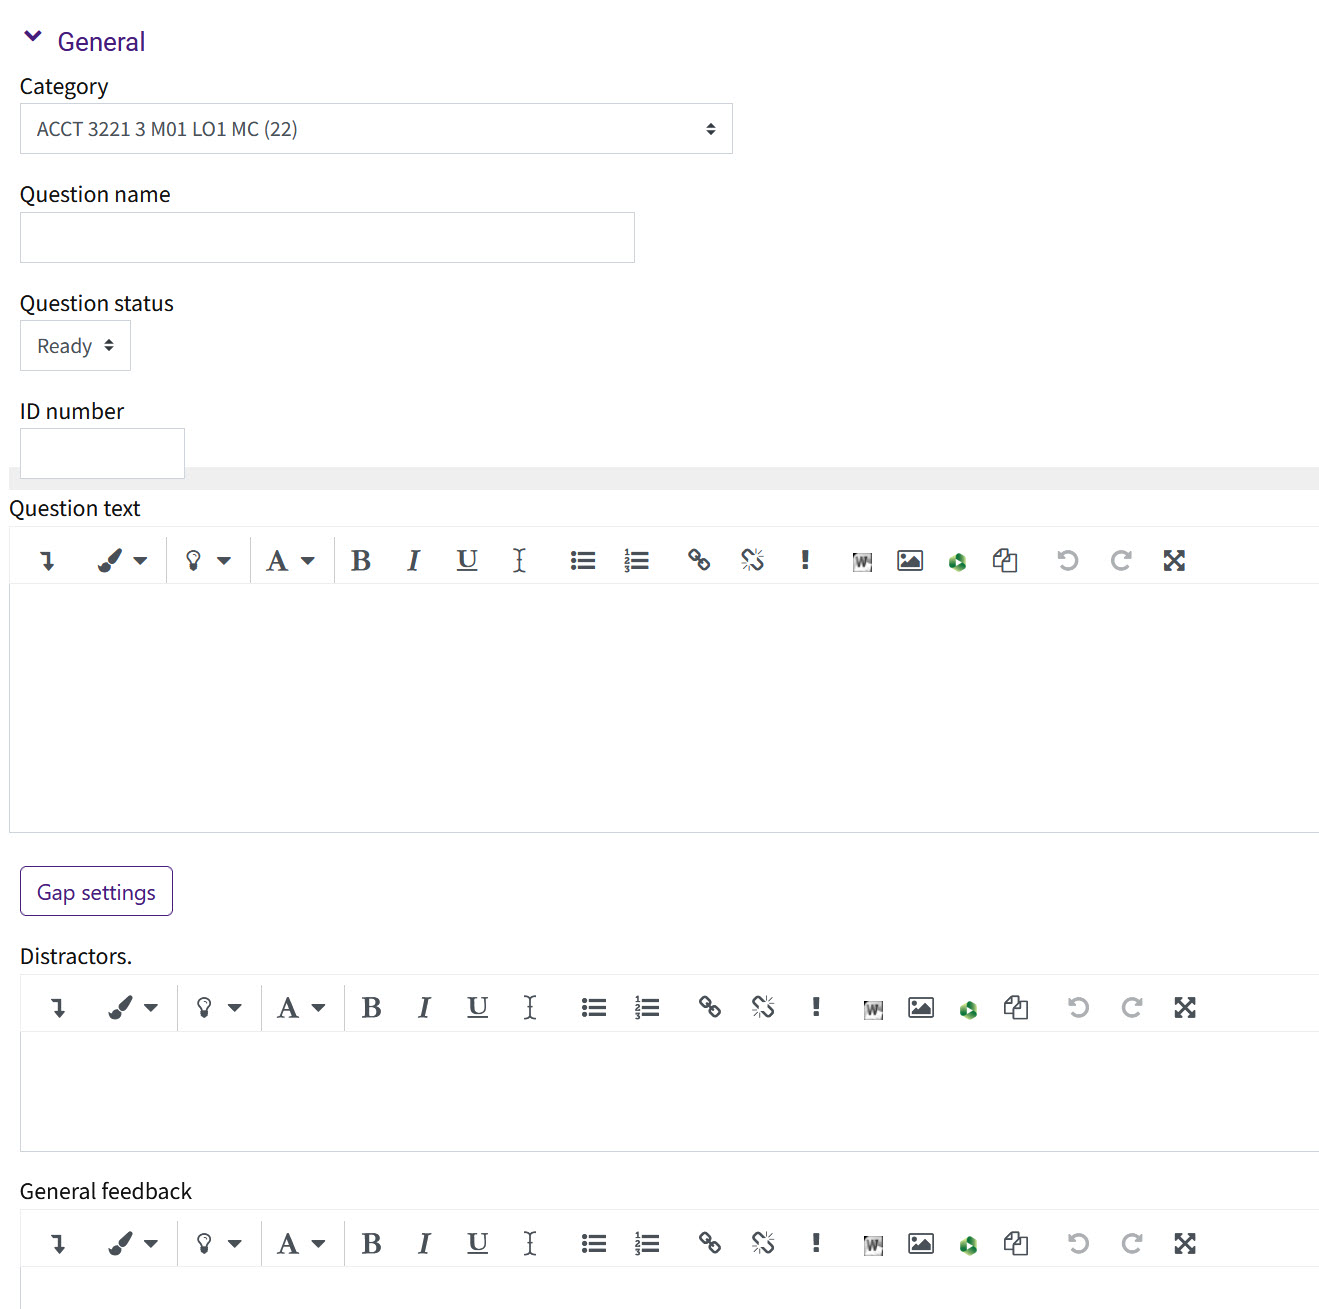
Task: Open the Category dropdown
Action: pos(375,128)
